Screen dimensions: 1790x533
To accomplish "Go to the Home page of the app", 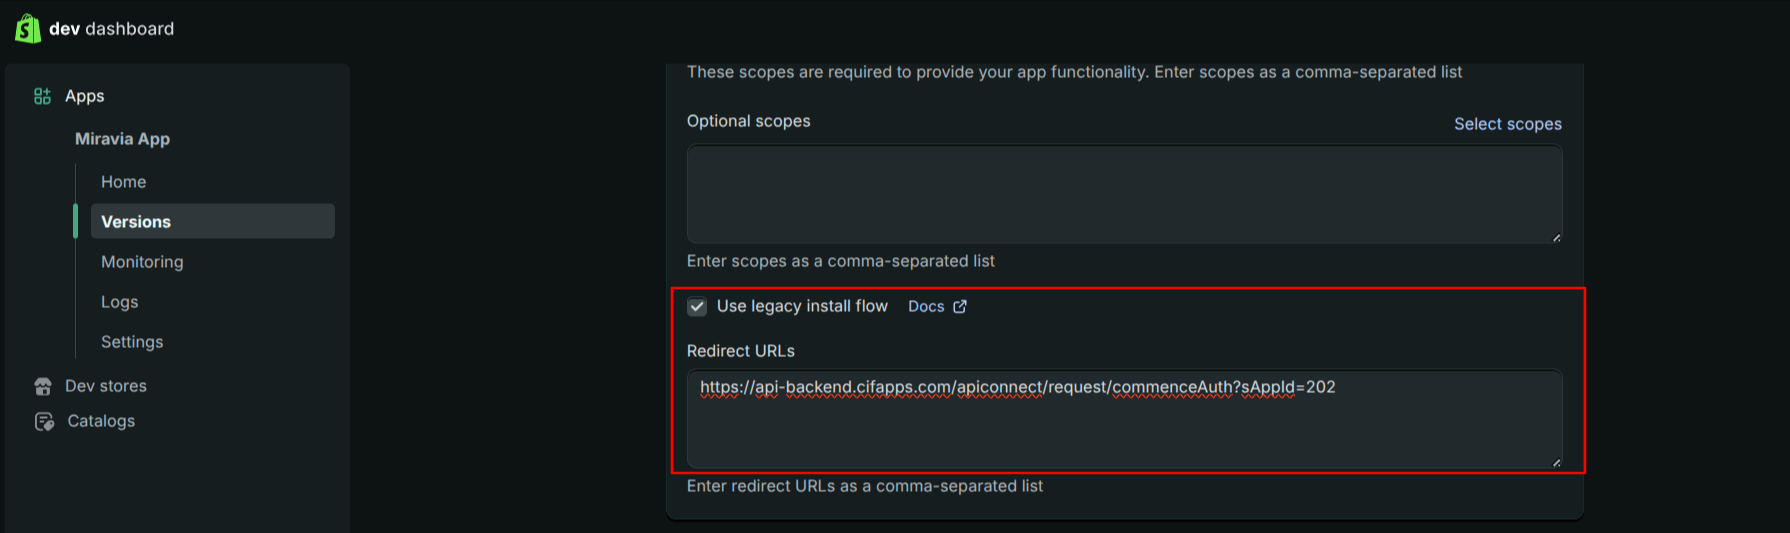I will click(123, 182).
